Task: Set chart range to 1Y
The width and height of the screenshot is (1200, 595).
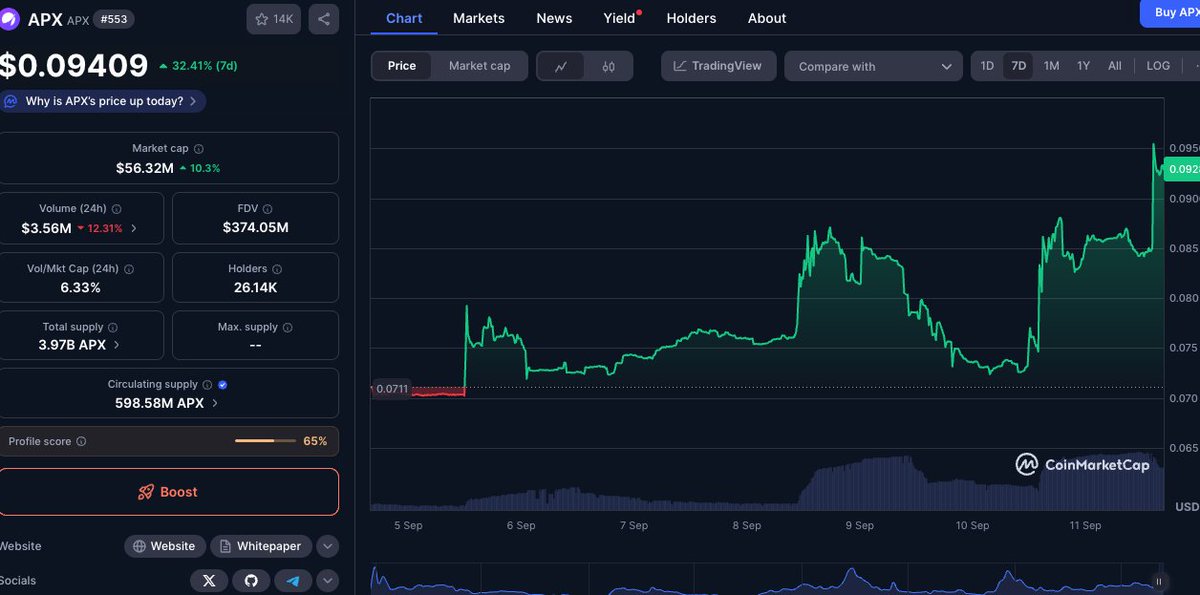Action: 1083,66
